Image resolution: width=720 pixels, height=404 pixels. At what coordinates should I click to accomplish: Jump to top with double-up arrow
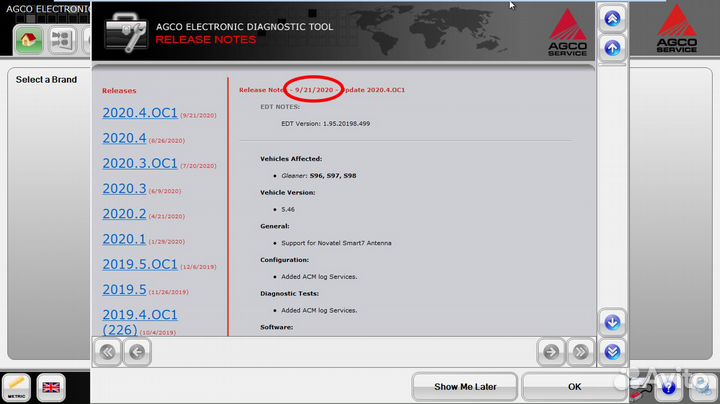click(x=612, y=19)
